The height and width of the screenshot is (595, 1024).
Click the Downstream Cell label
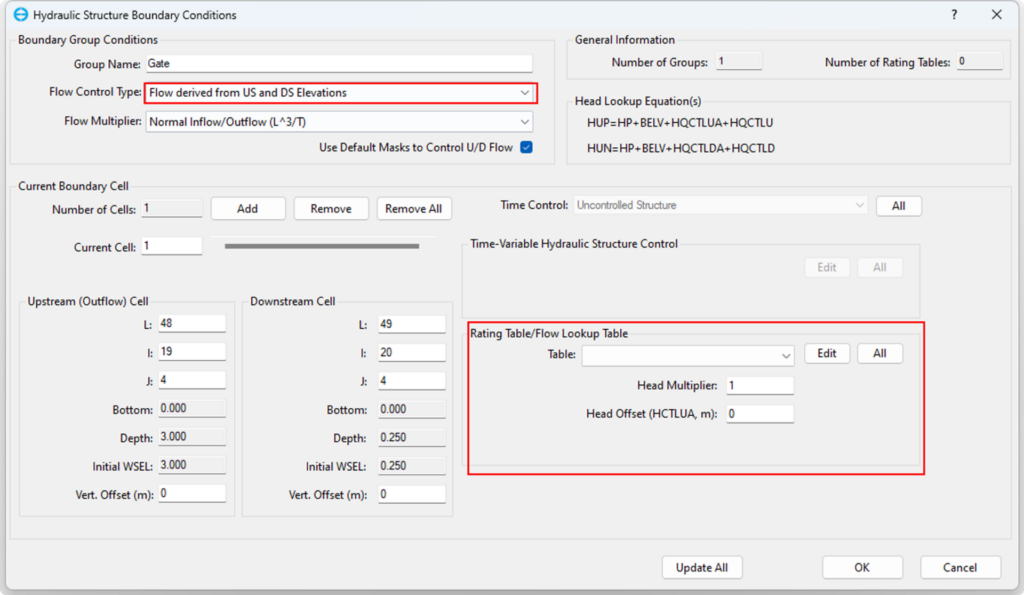[293, 301]
